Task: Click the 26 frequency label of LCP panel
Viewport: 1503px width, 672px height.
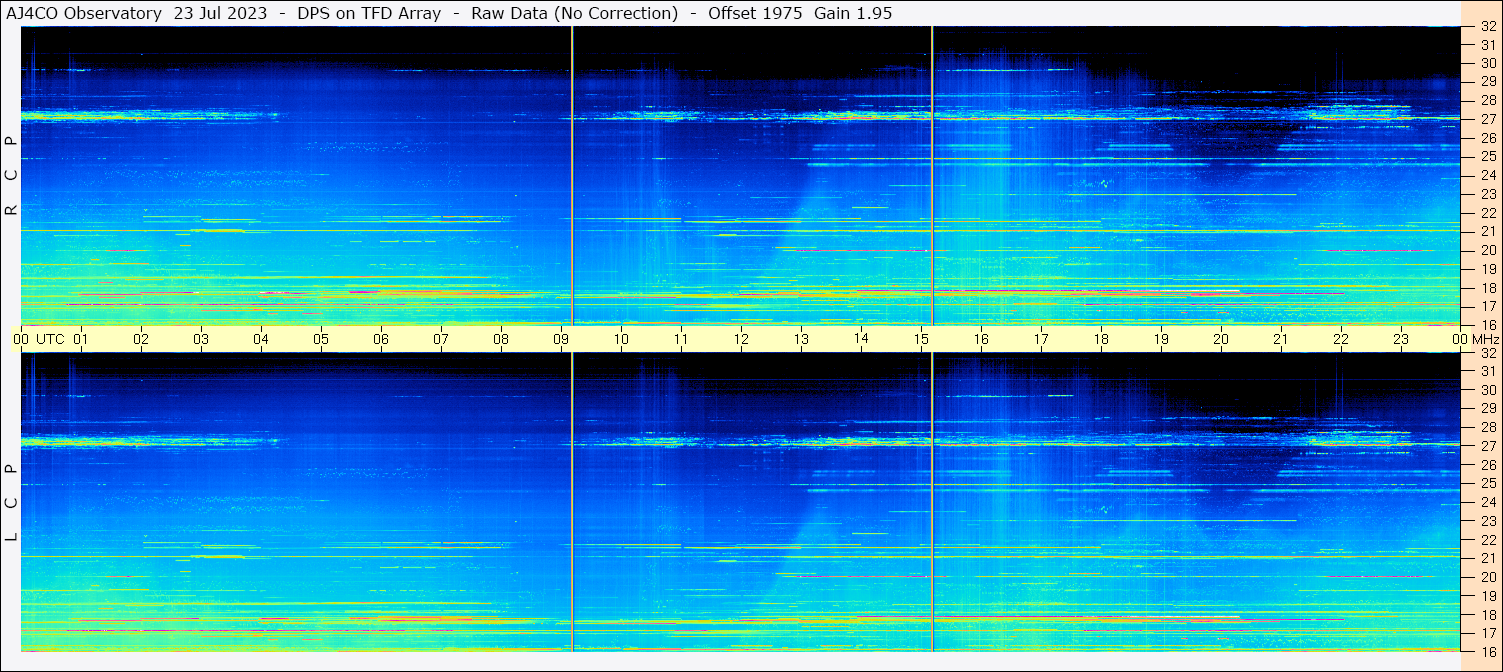Action: (x=1487, y=465)
